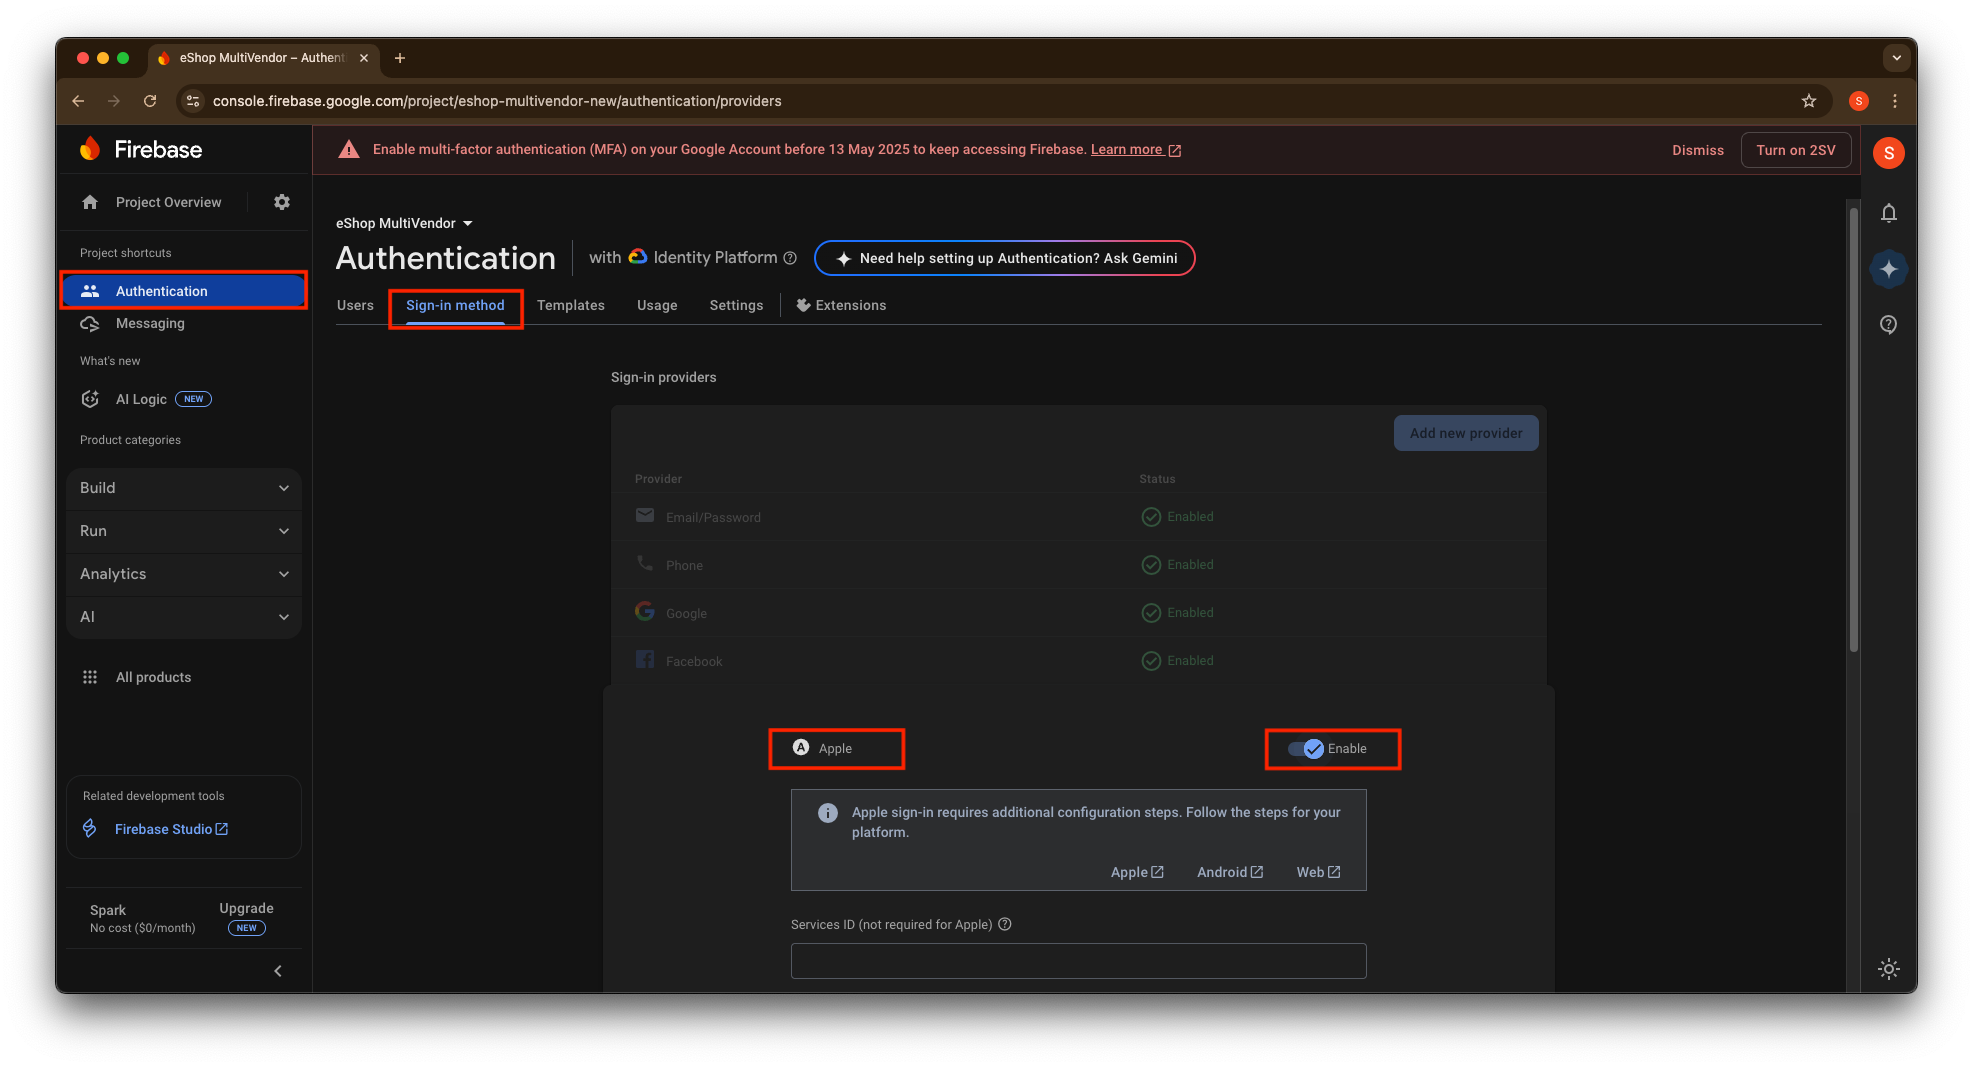Open a new browser tab

400,58
